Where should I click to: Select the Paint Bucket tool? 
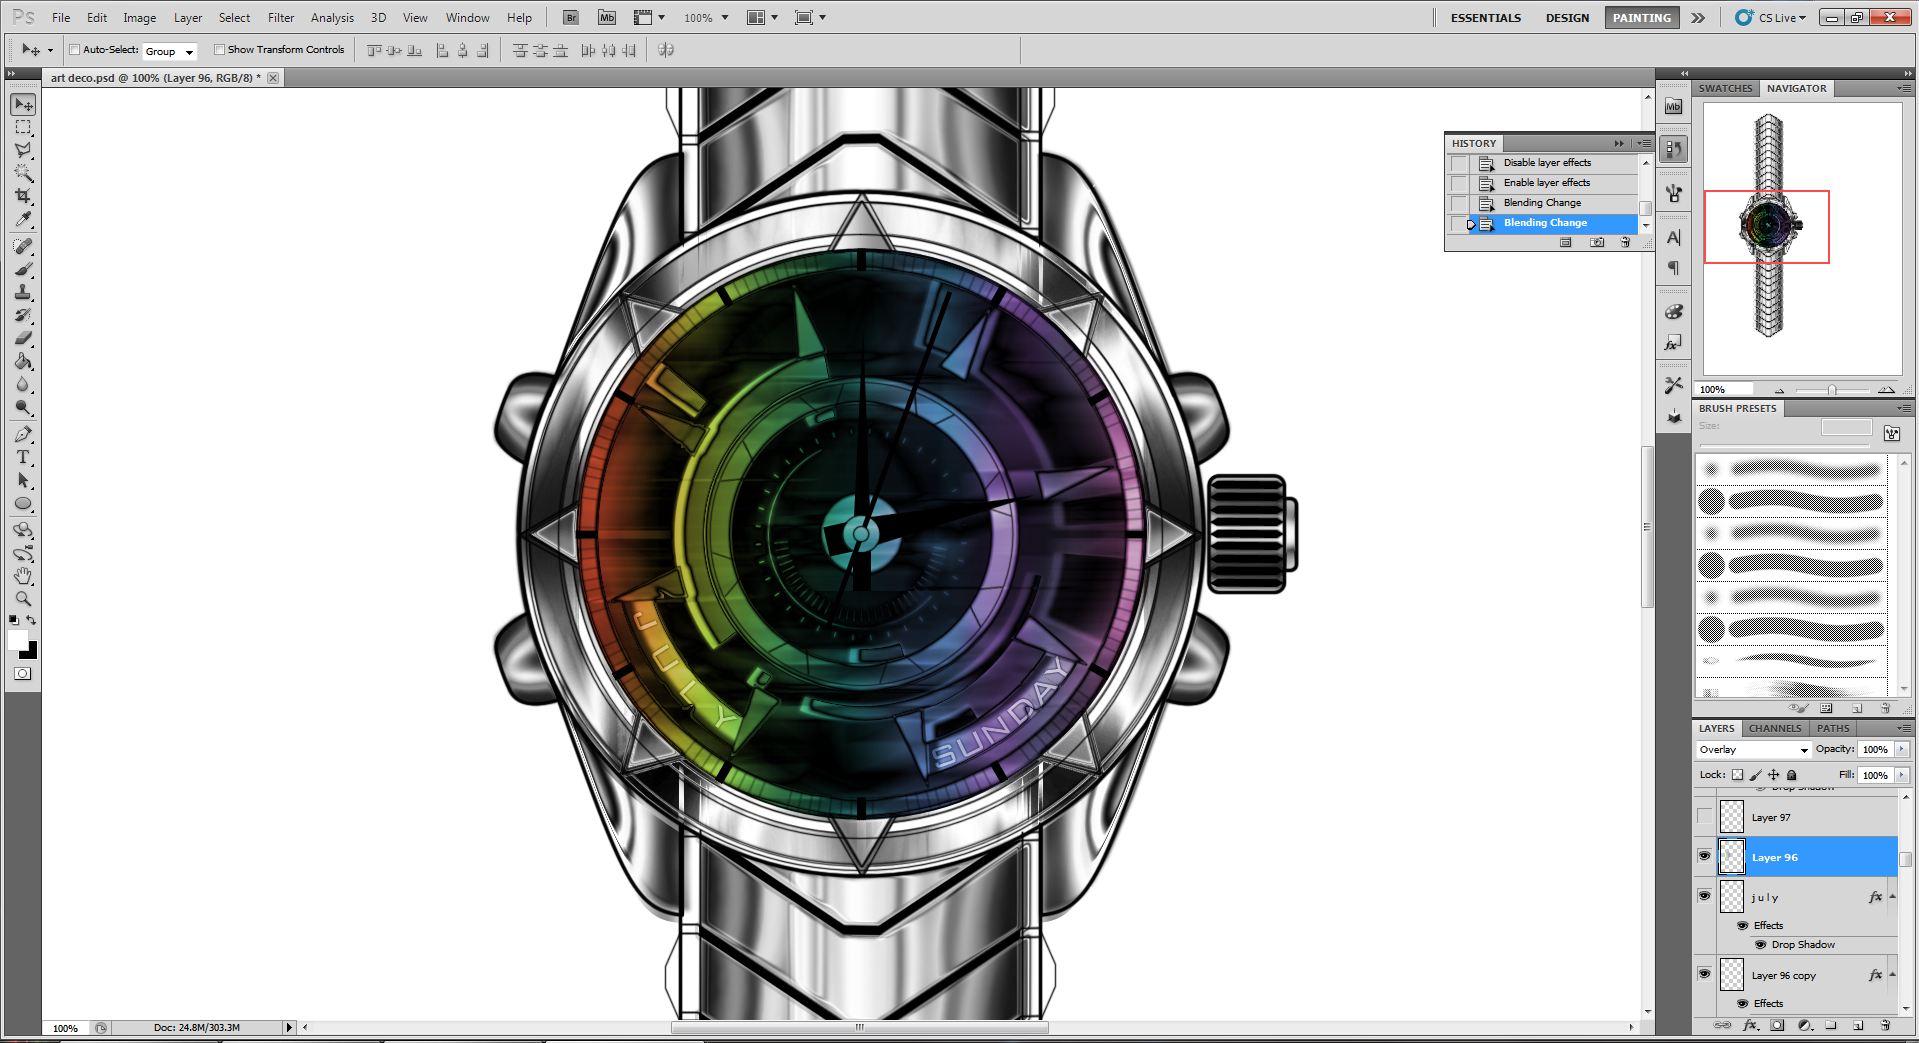click(23, 362)
